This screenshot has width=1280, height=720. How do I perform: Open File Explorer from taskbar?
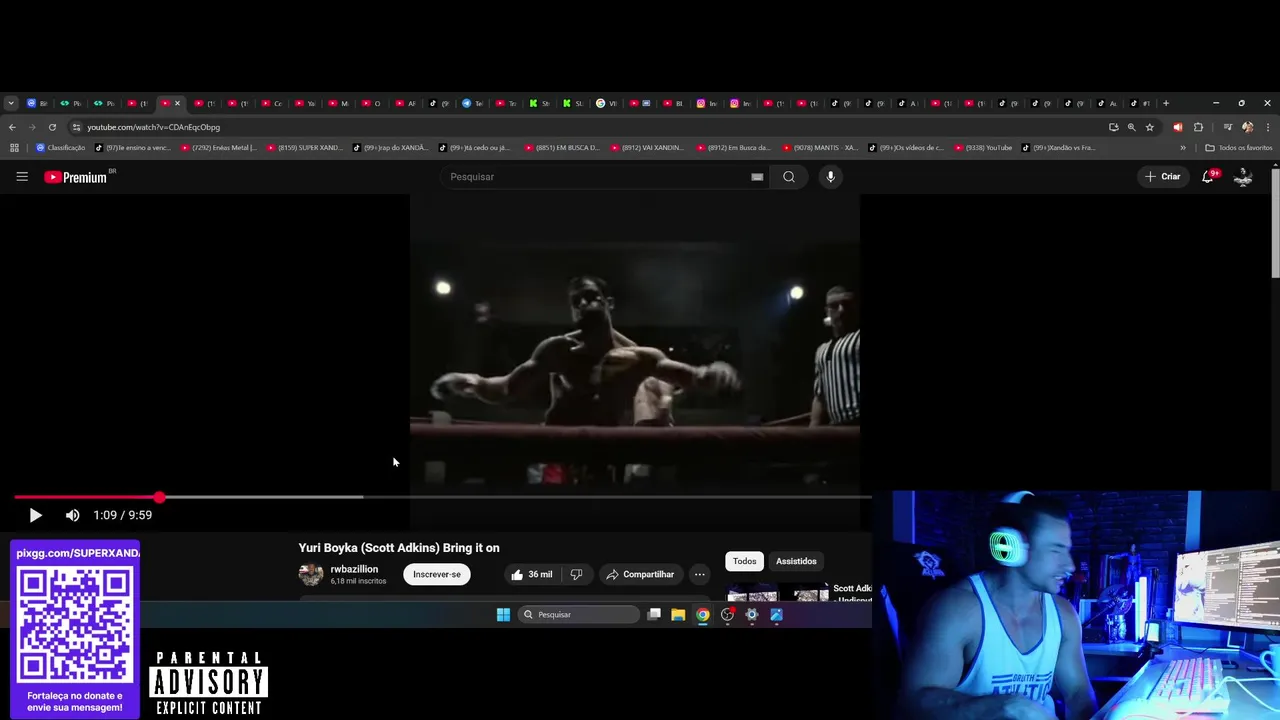click(678, 615)
